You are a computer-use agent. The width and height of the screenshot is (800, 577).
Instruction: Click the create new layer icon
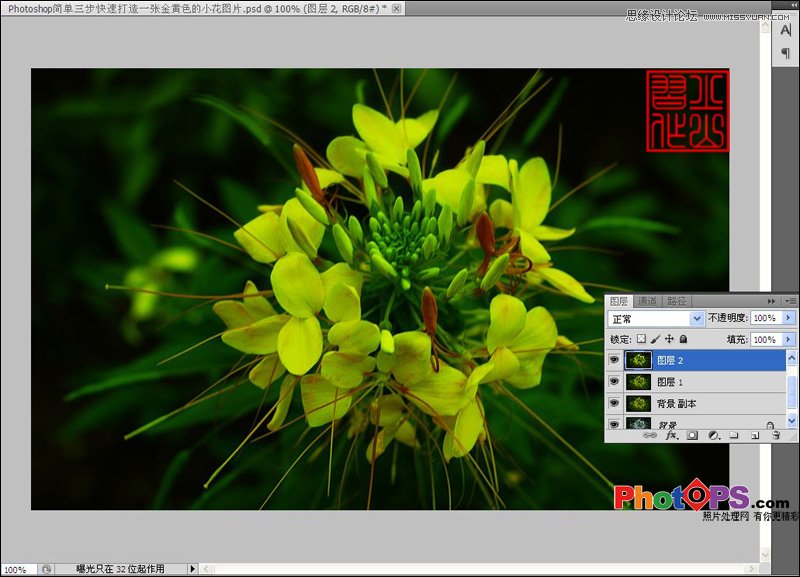754,436
